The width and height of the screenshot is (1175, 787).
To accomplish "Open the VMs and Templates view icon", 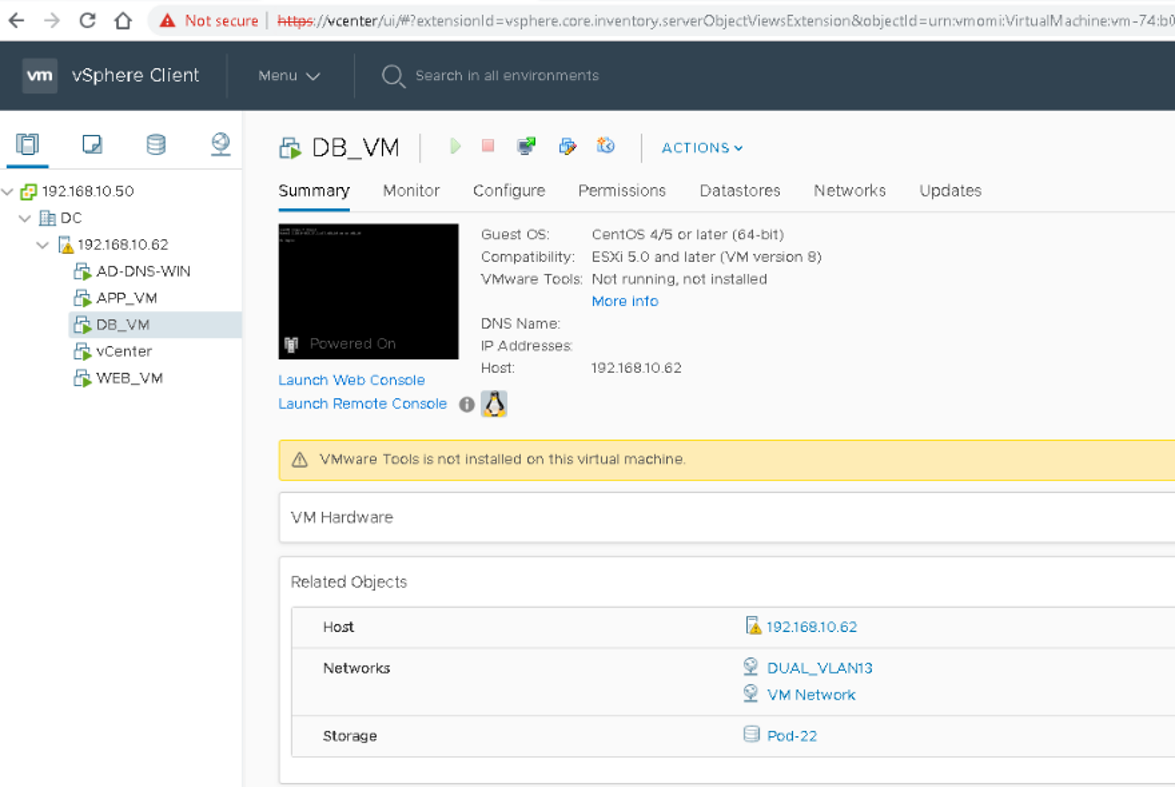I will point(91,144).
